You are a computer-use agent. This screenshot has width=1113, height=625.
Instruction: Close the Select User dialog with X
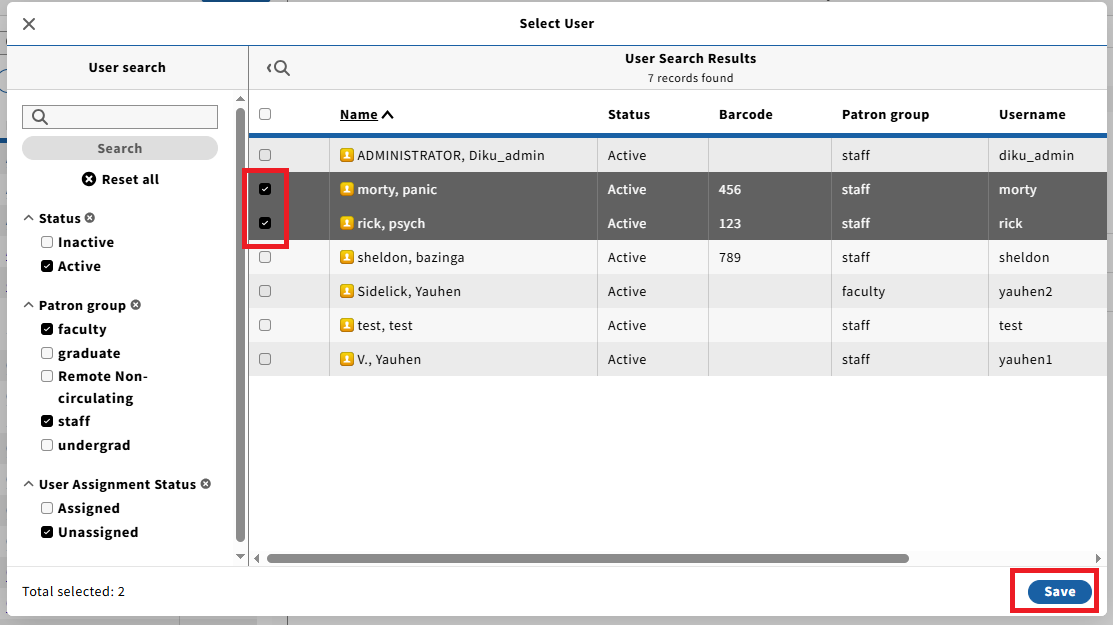29,24
